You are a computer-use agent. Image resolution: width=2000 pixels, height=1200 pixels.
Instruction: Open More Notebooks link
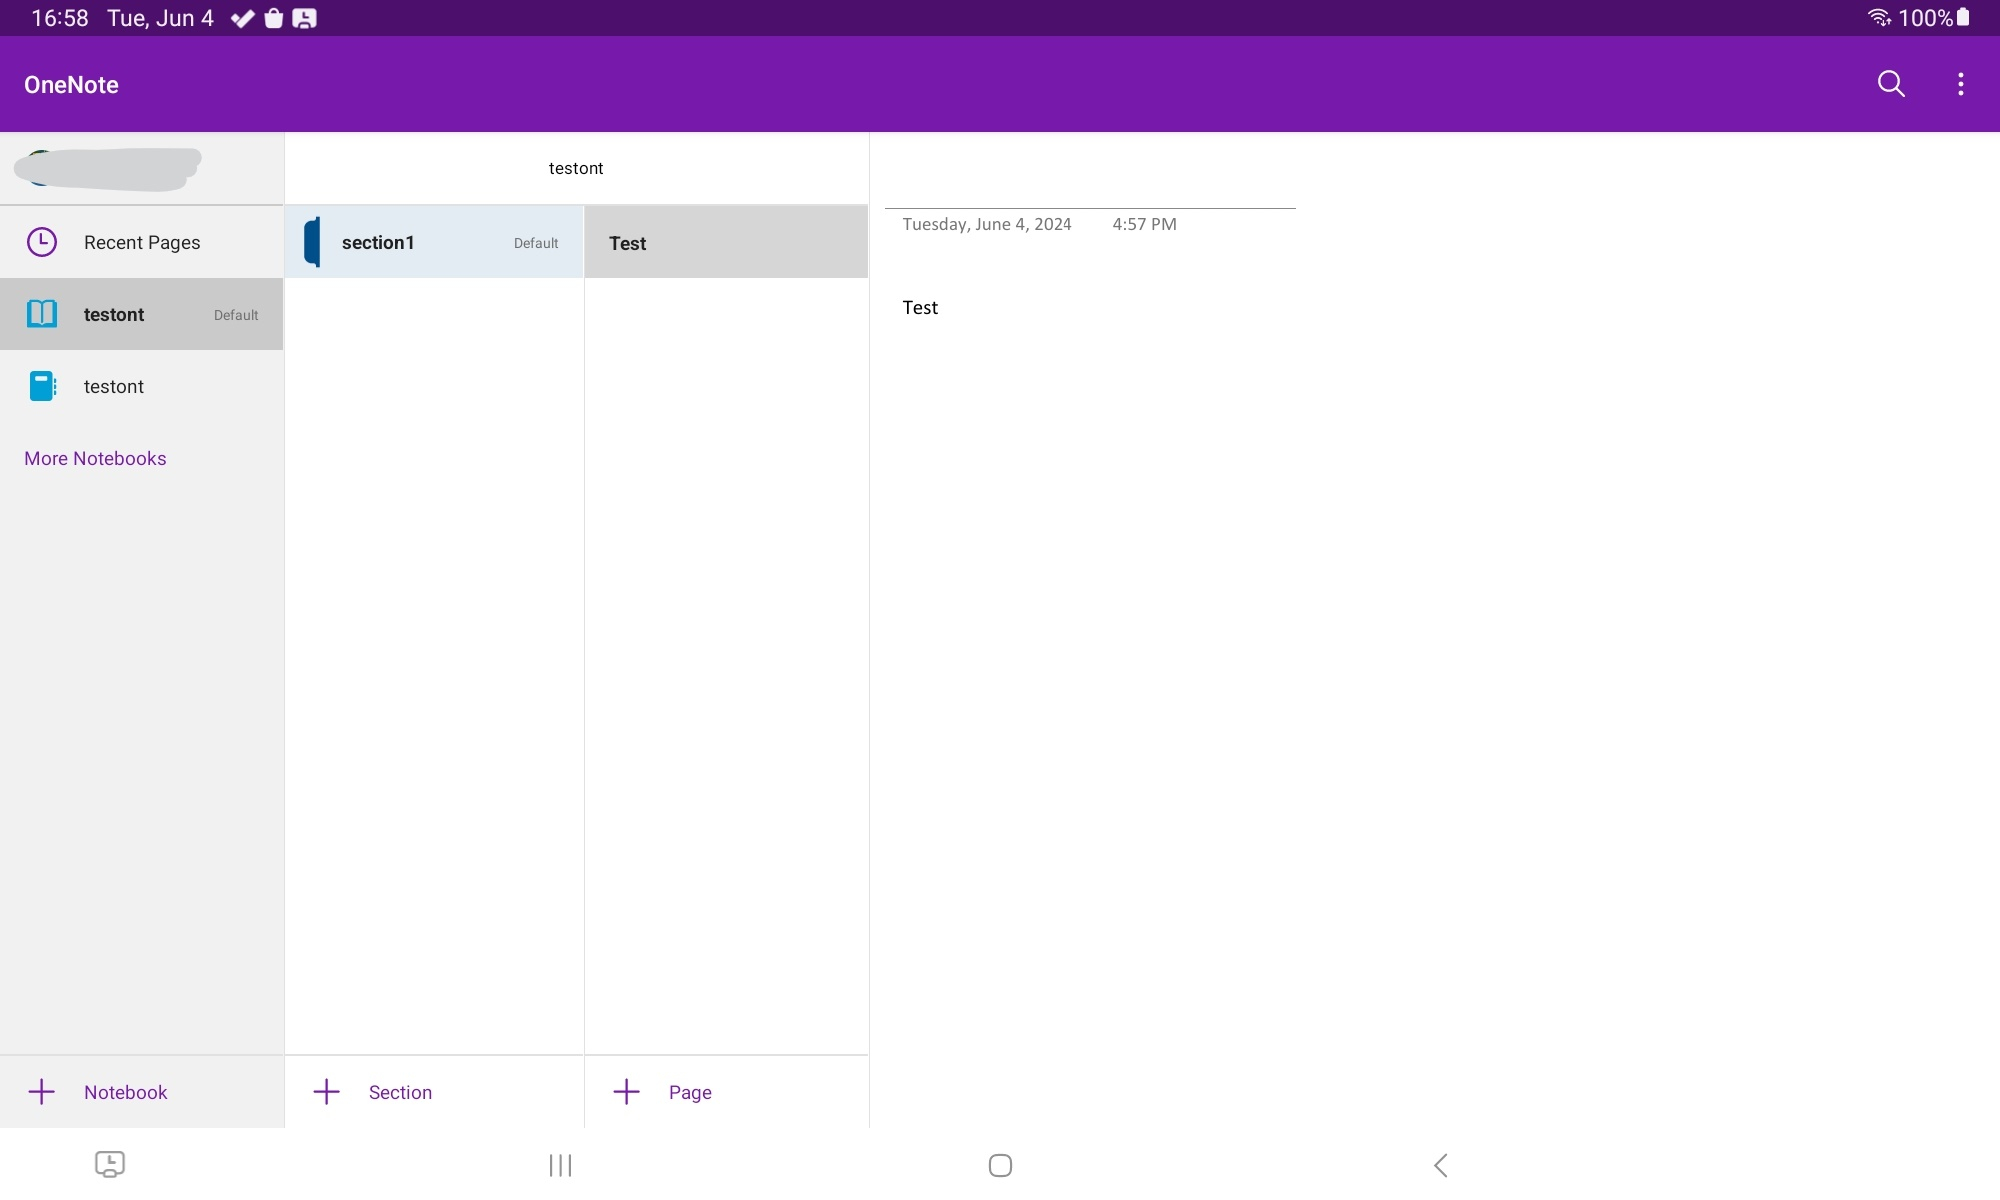coord(95,458)
